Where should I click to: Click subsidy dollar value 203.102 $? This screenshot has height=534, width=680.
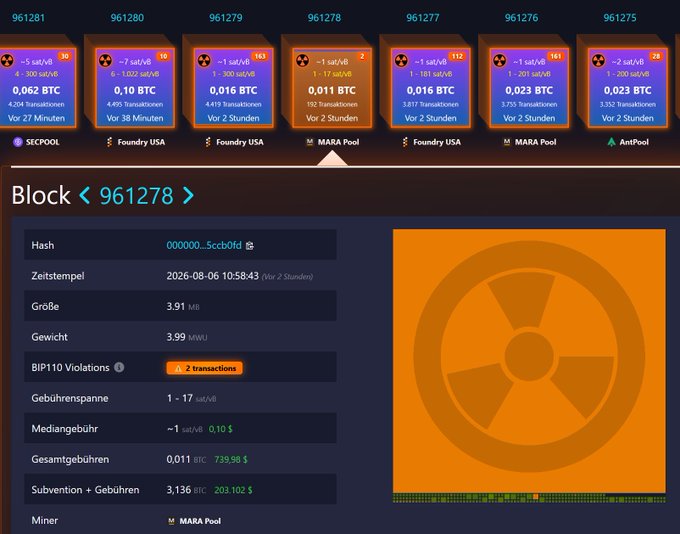pyautogui.click(x=233, y=490)
